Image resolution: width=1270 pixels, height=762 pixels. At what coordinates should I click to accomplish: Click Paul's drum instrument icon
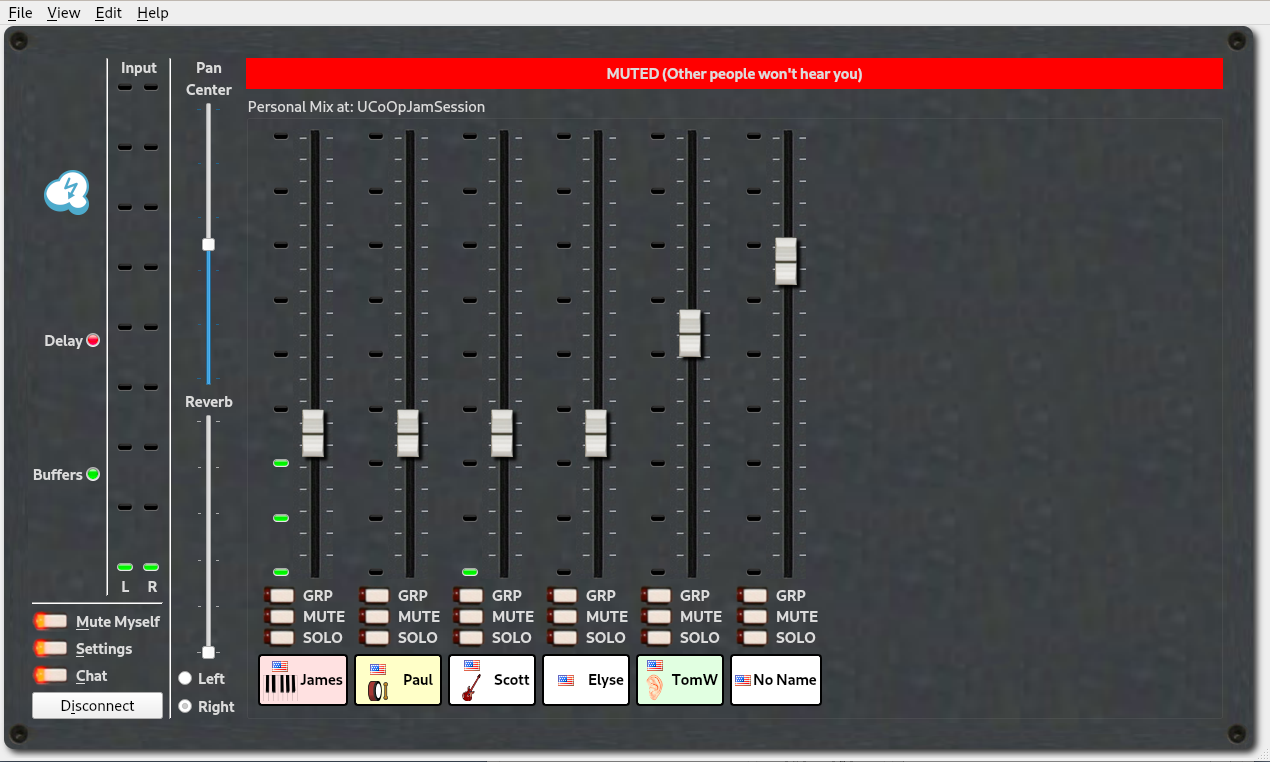point(377,689)
